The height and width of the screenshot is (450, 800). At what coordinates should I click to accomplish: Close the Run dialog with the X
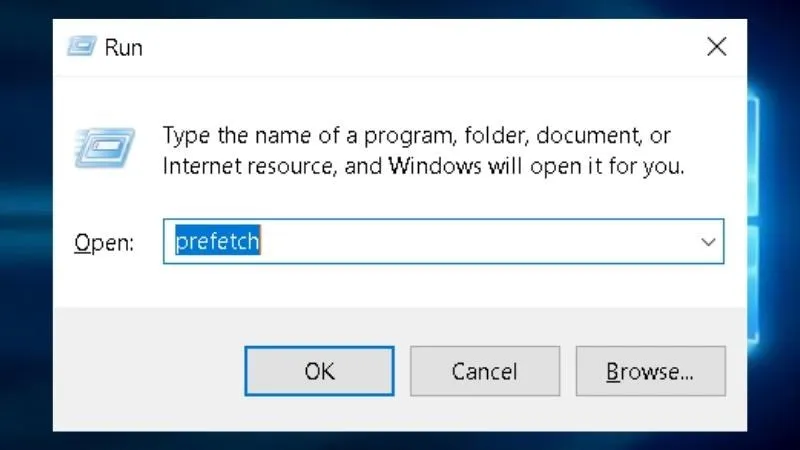click(716, 46)
